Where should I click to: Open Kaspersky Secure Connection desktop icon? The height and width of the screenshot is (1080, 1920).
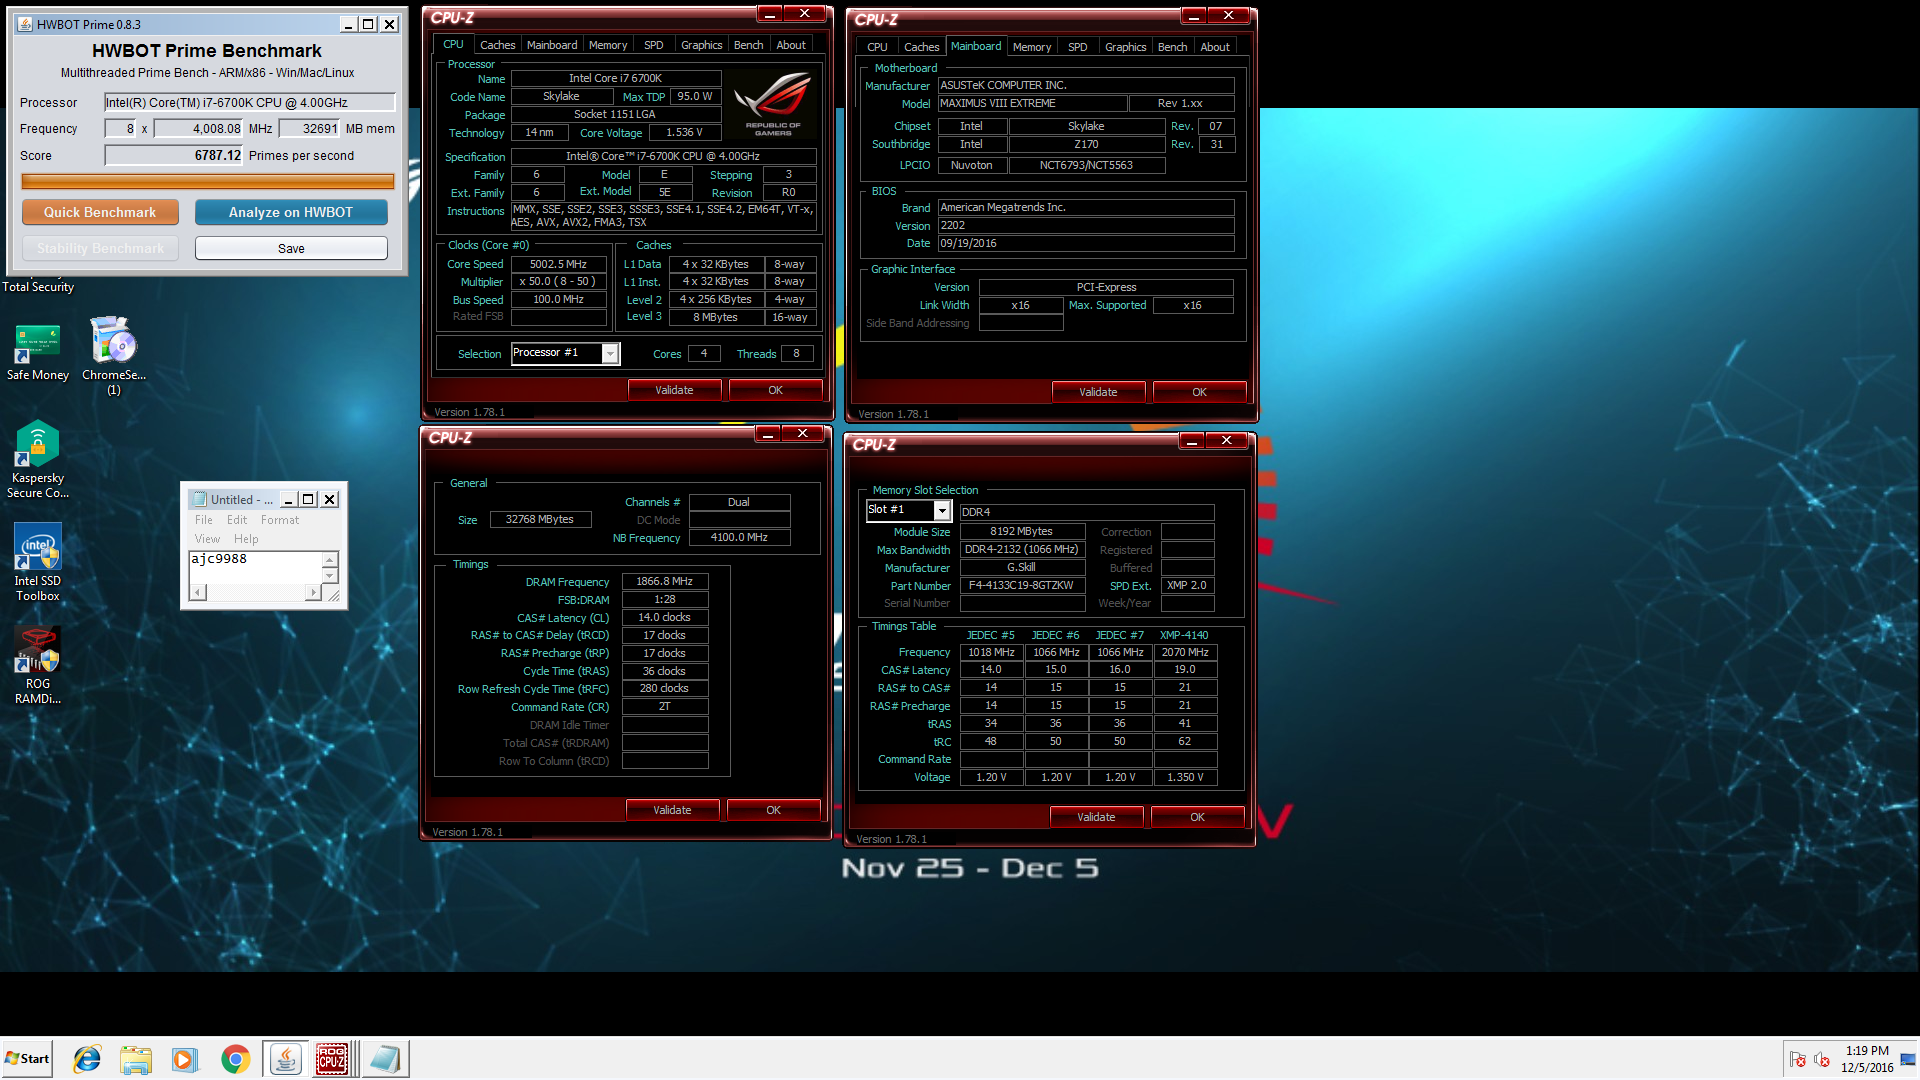(38, 459)
